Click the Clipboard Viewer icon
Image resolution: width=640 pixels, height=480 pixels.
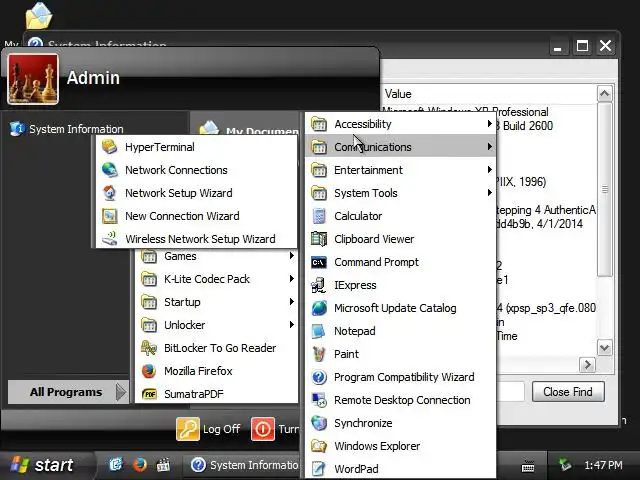(319, 239)
